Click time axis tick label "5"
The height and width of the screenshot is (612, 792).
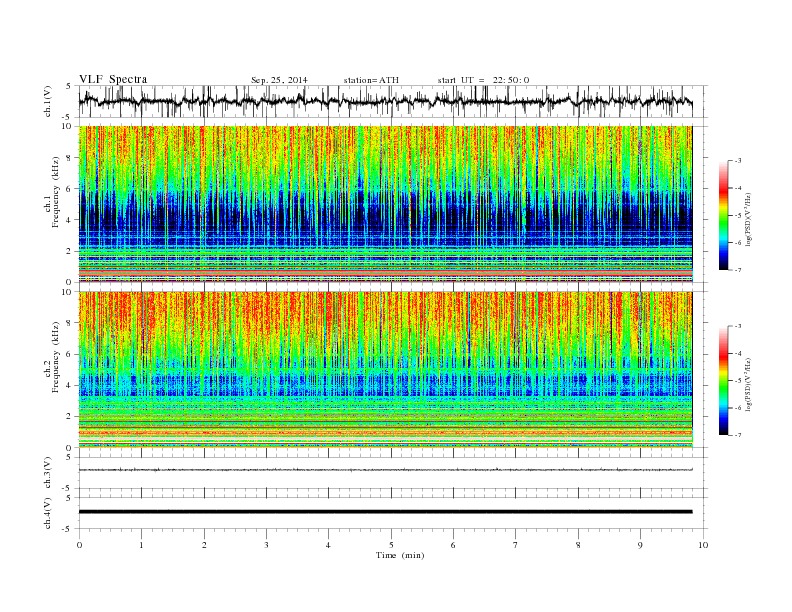(x=391, y=545)
